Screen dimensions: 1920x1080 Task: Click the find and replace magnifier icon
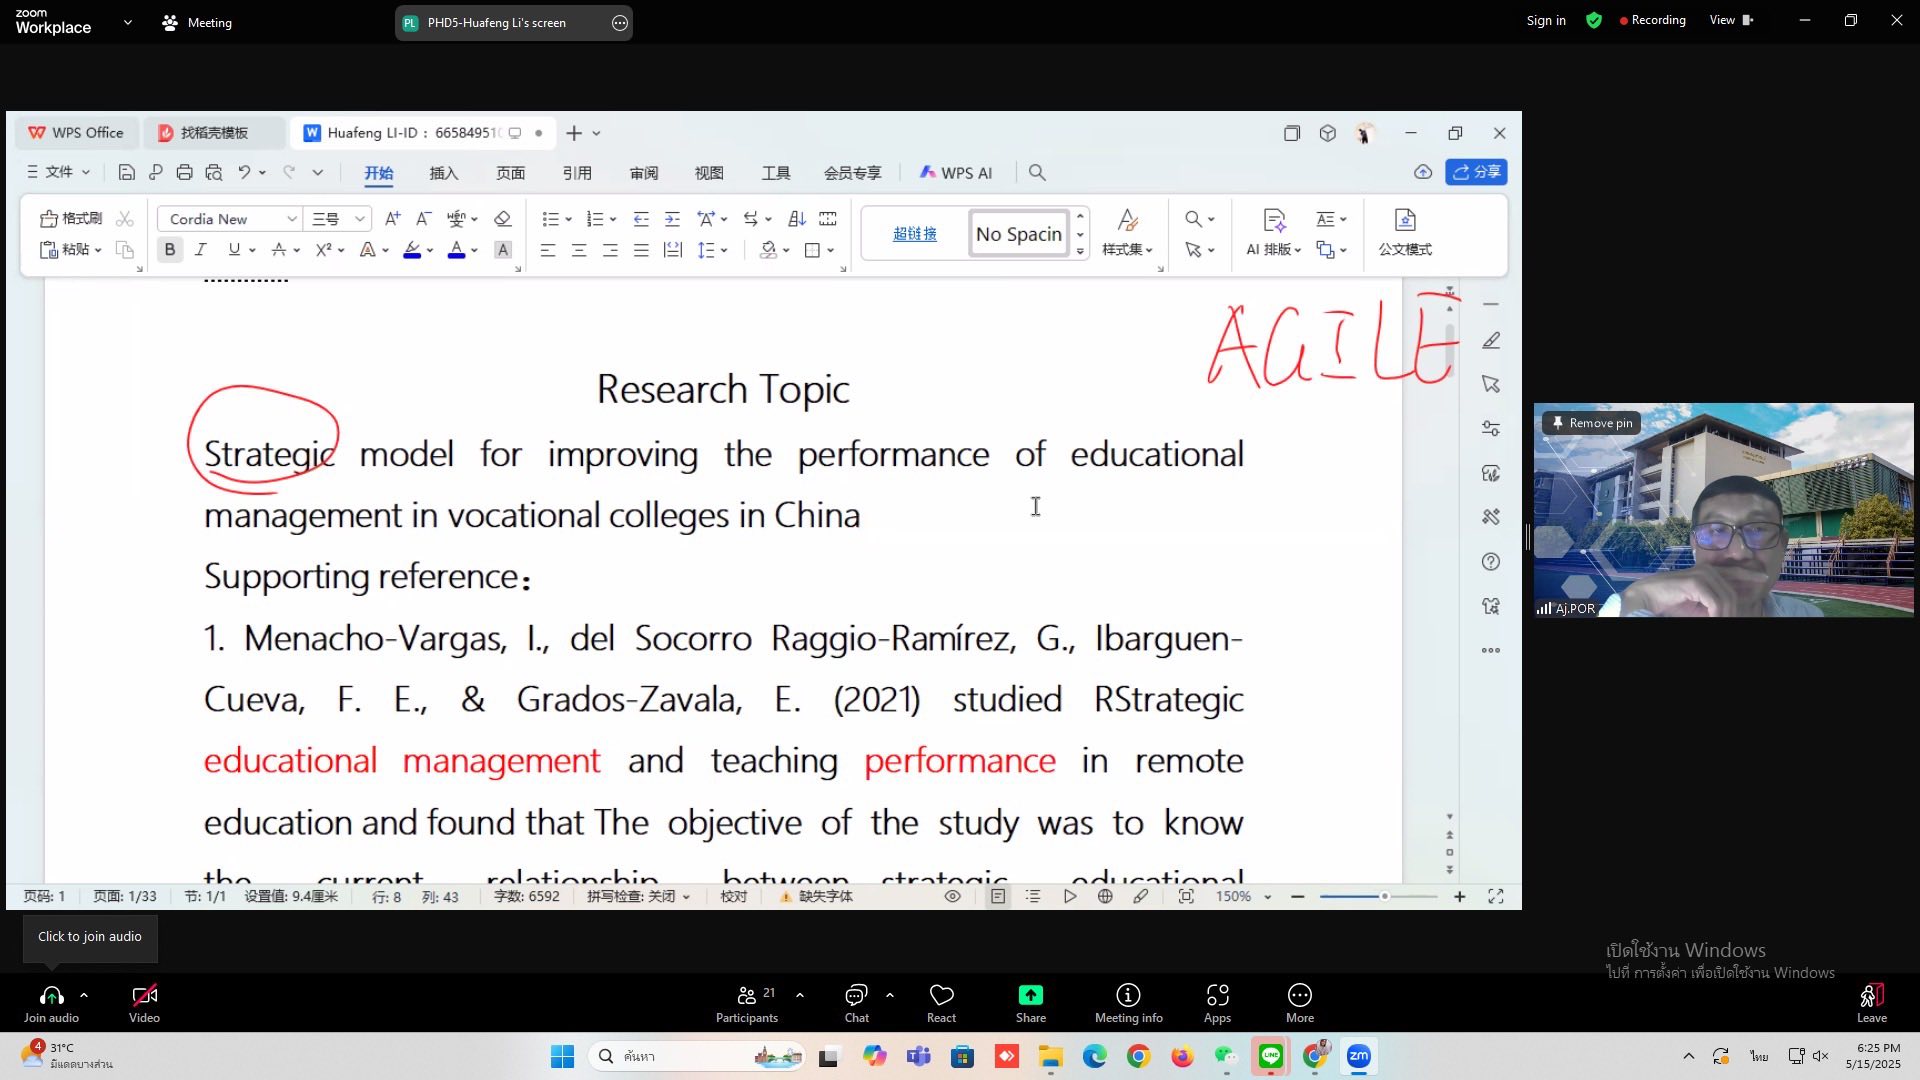[1193, 219]
